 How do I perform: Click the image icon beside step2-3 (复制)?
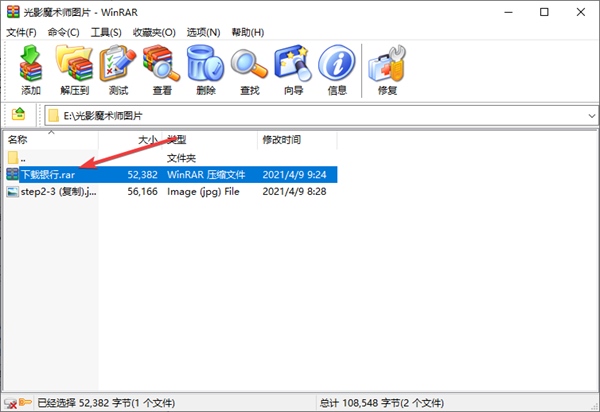tap(12, 191)
